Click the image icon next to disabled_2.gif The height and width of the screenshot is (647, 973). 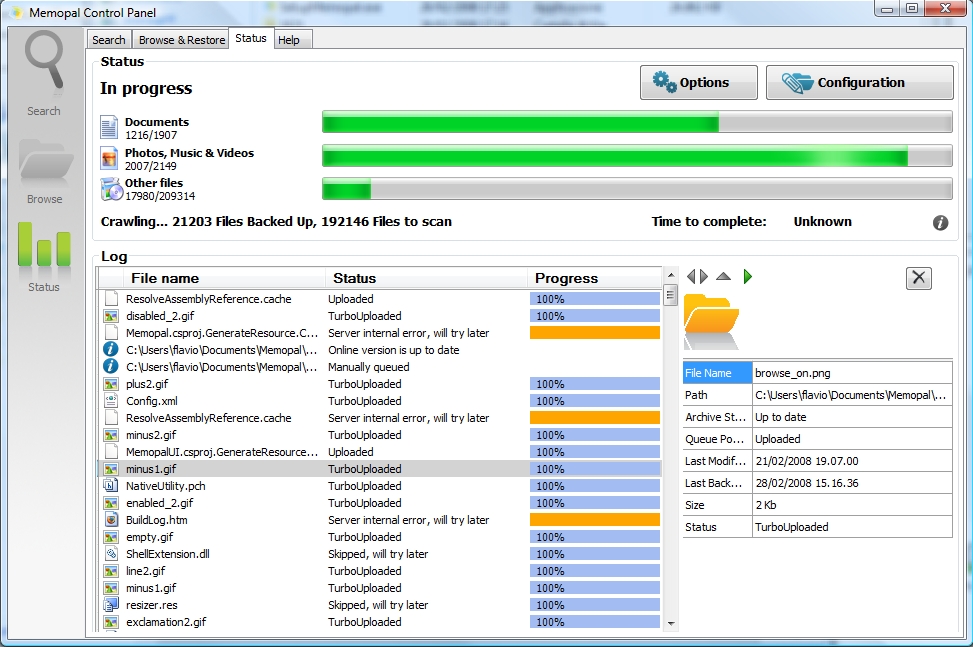[111, 316]
